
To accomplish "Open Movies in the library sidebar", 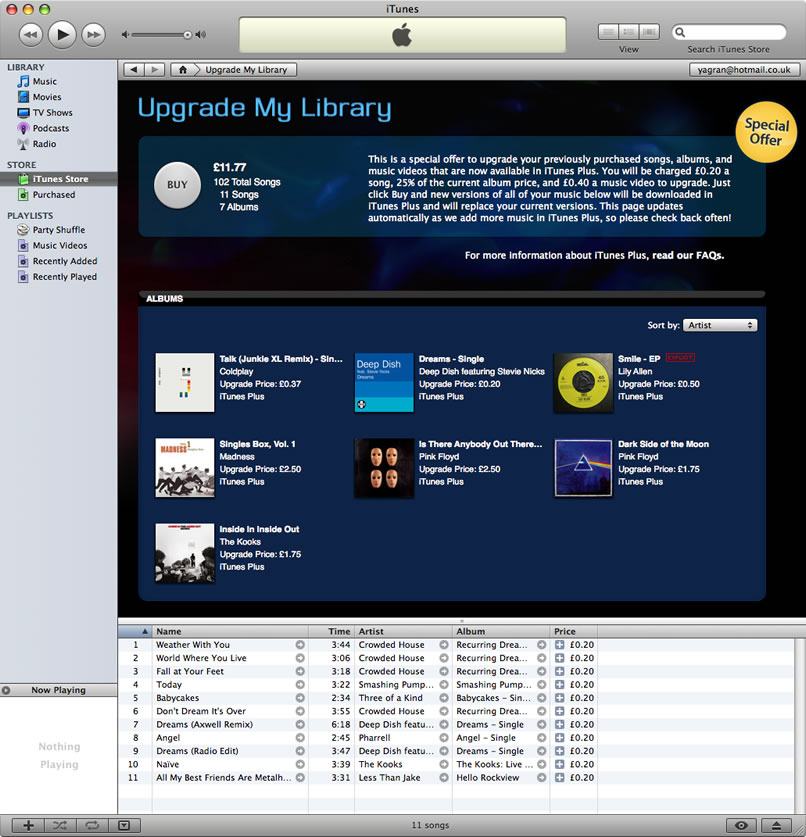I will (x=46, y=97).
